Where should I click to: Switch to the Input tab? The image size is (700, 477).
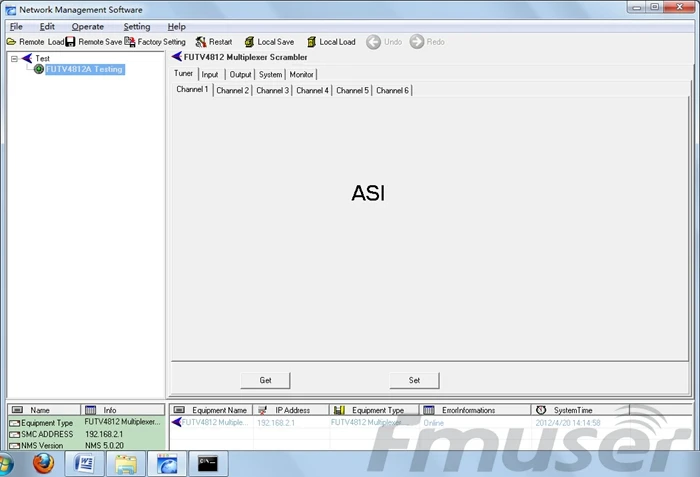[x=209, y=75]
